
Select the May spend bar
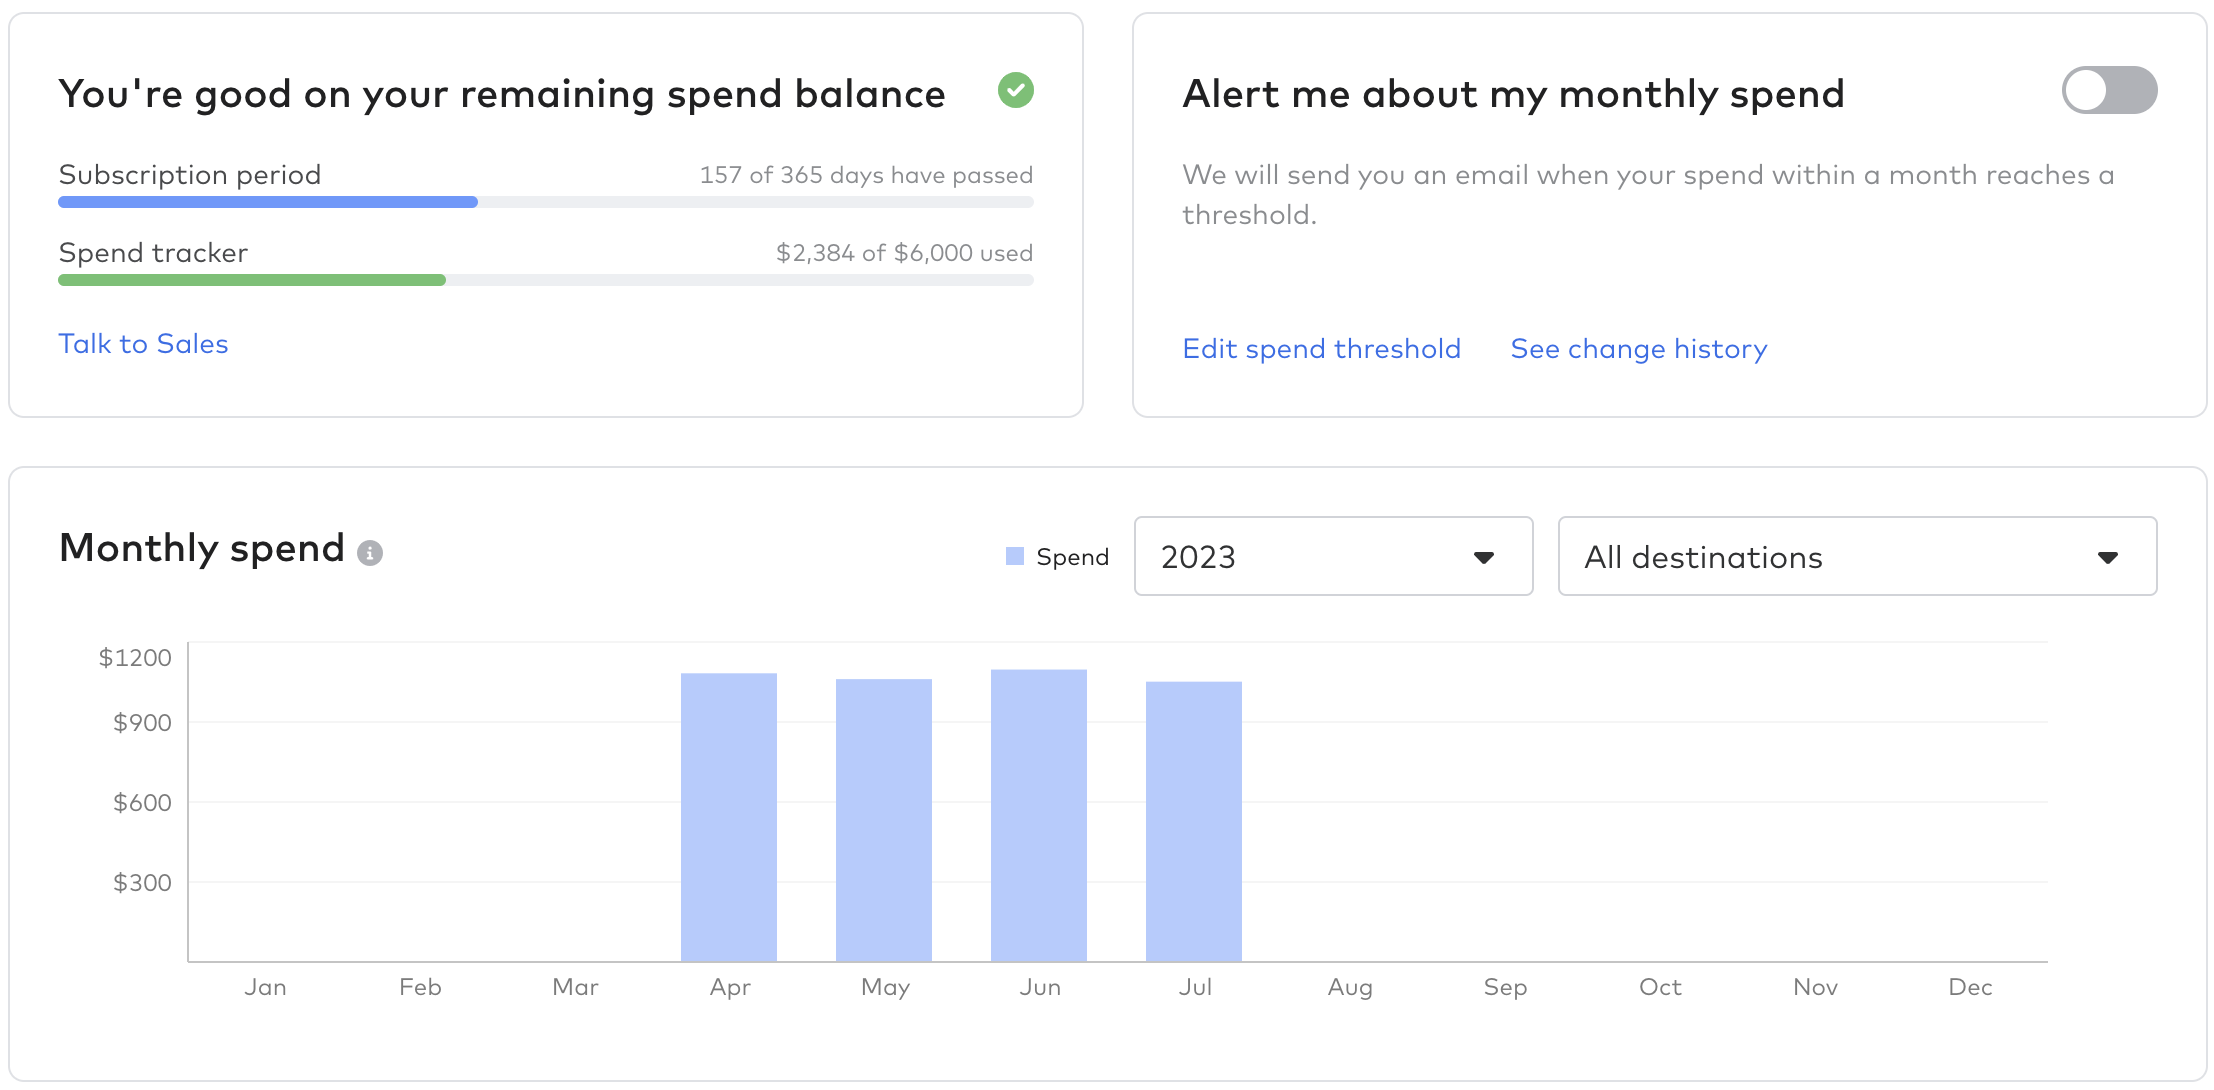pyautogui.click(x=884, y=820)
